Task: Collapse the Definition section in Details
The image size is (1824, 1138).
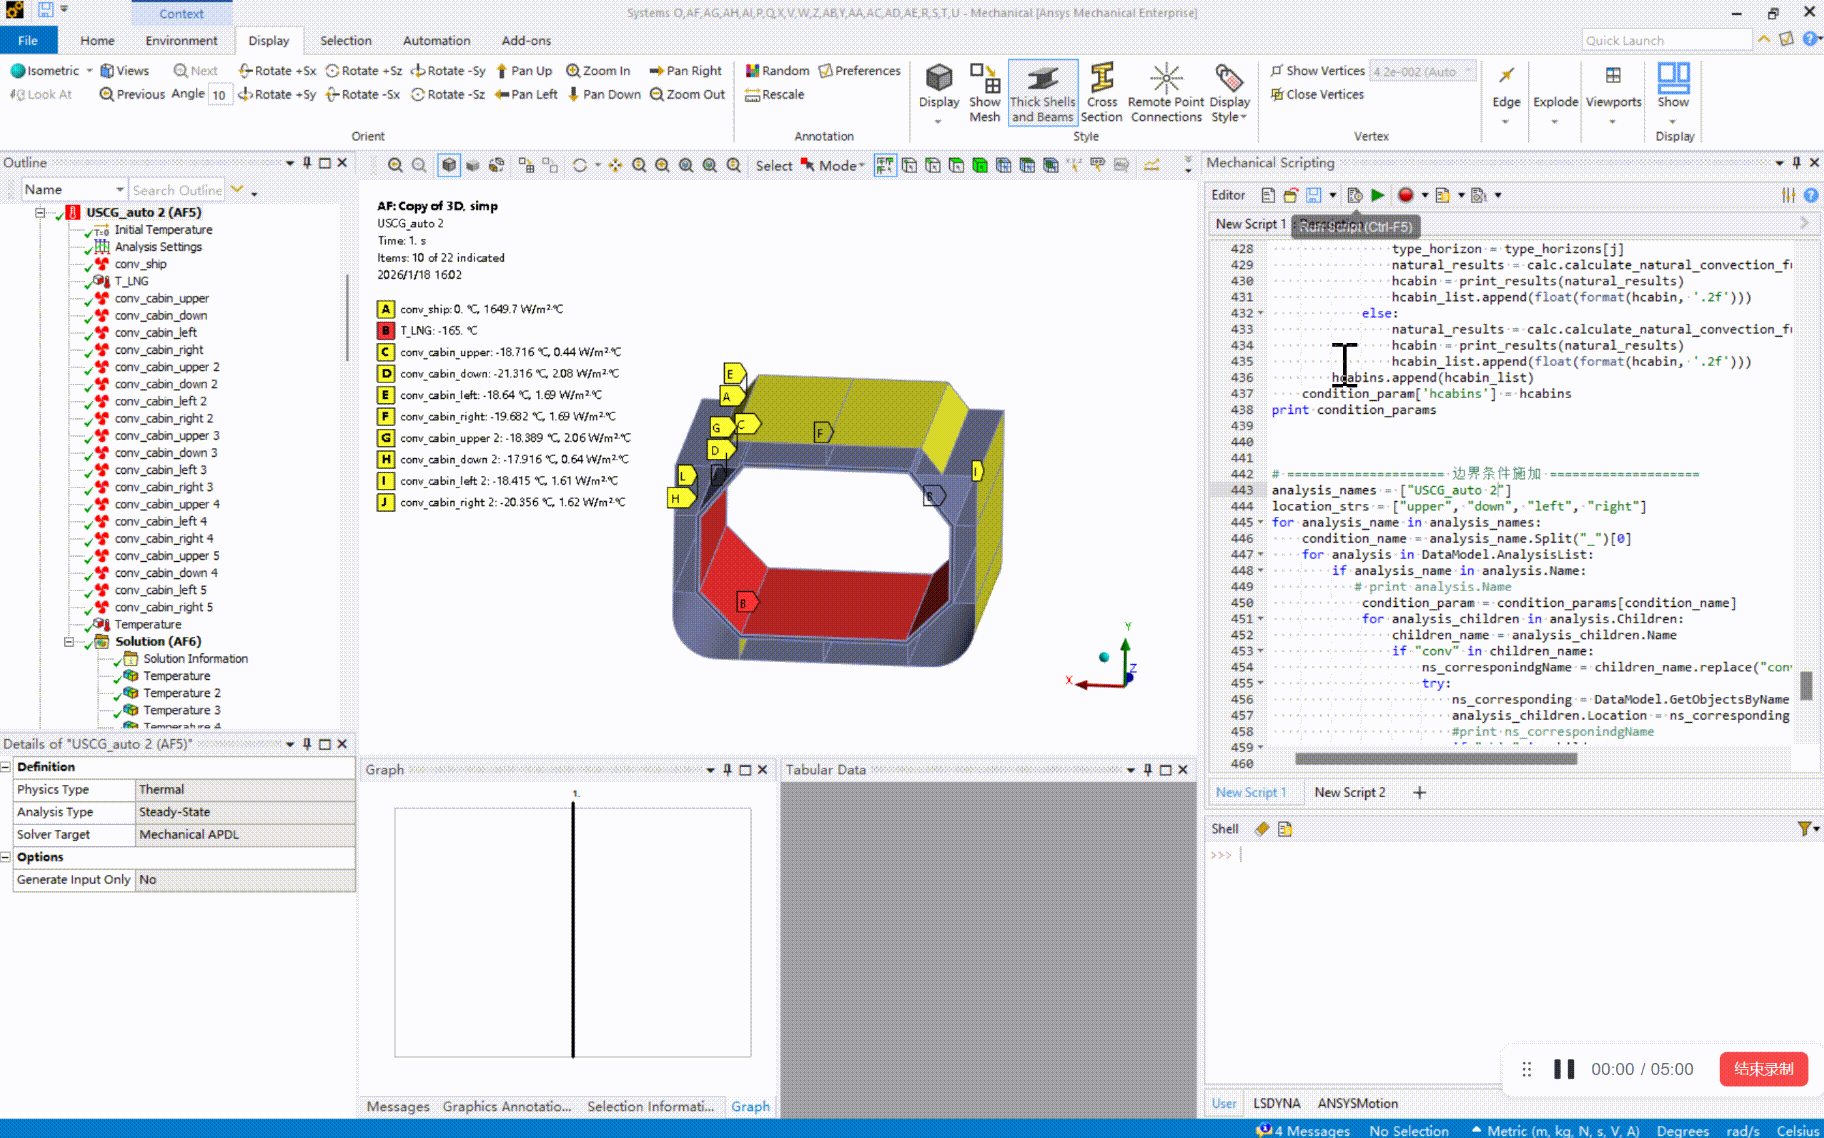Action: 6,767
